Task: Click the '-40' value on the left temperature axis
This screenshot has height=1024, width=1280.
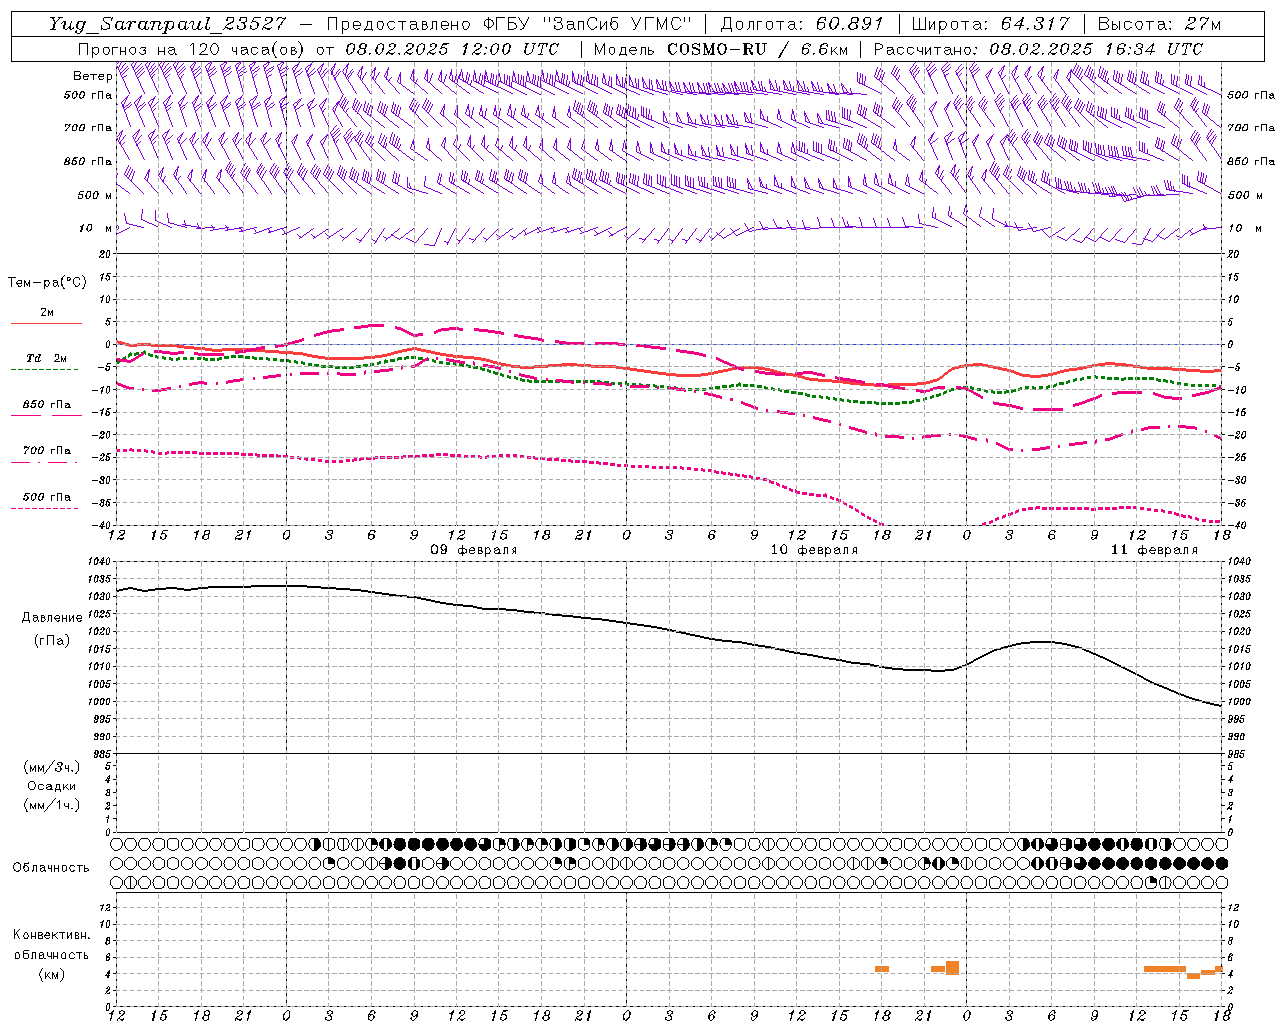Action: click(x=103, y=525)
